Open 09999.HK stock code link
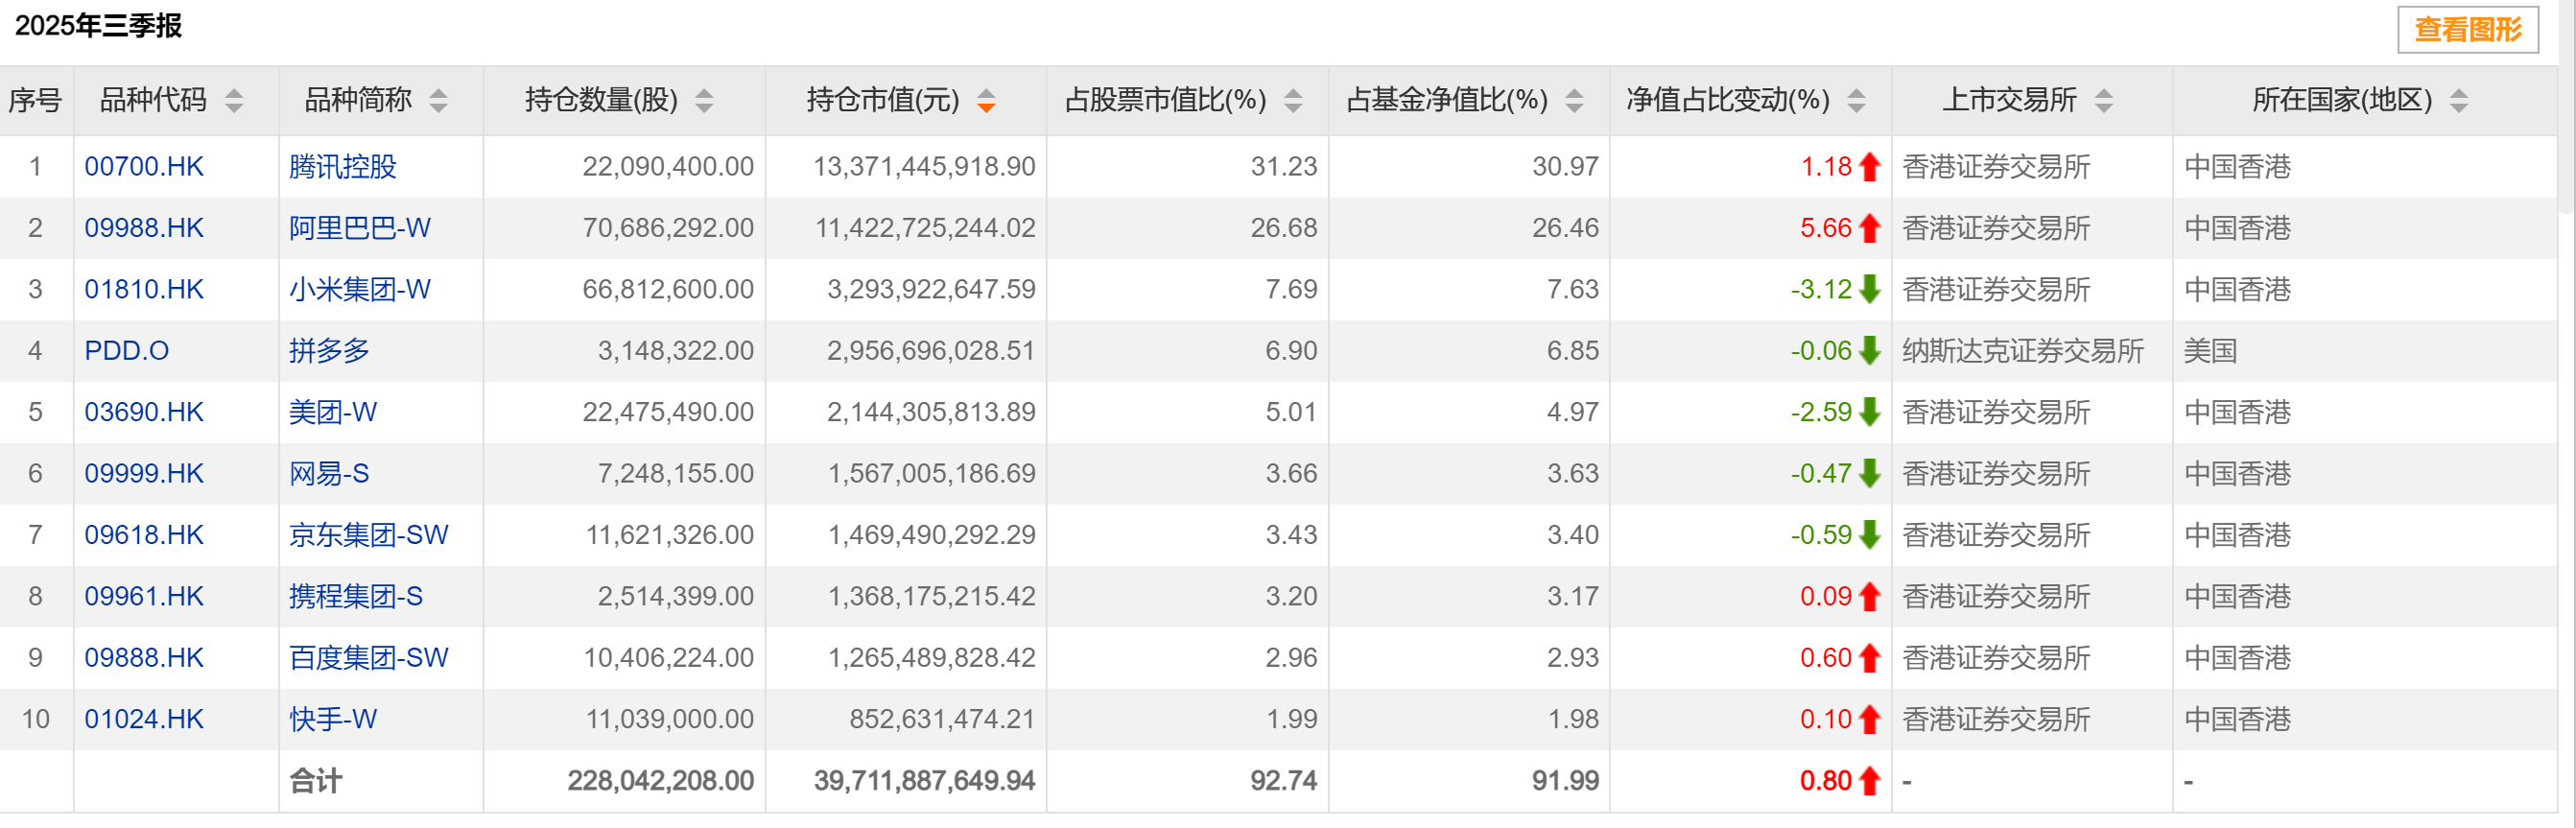This screenshot has height=828, width=2576. click(x=144, y=474)
